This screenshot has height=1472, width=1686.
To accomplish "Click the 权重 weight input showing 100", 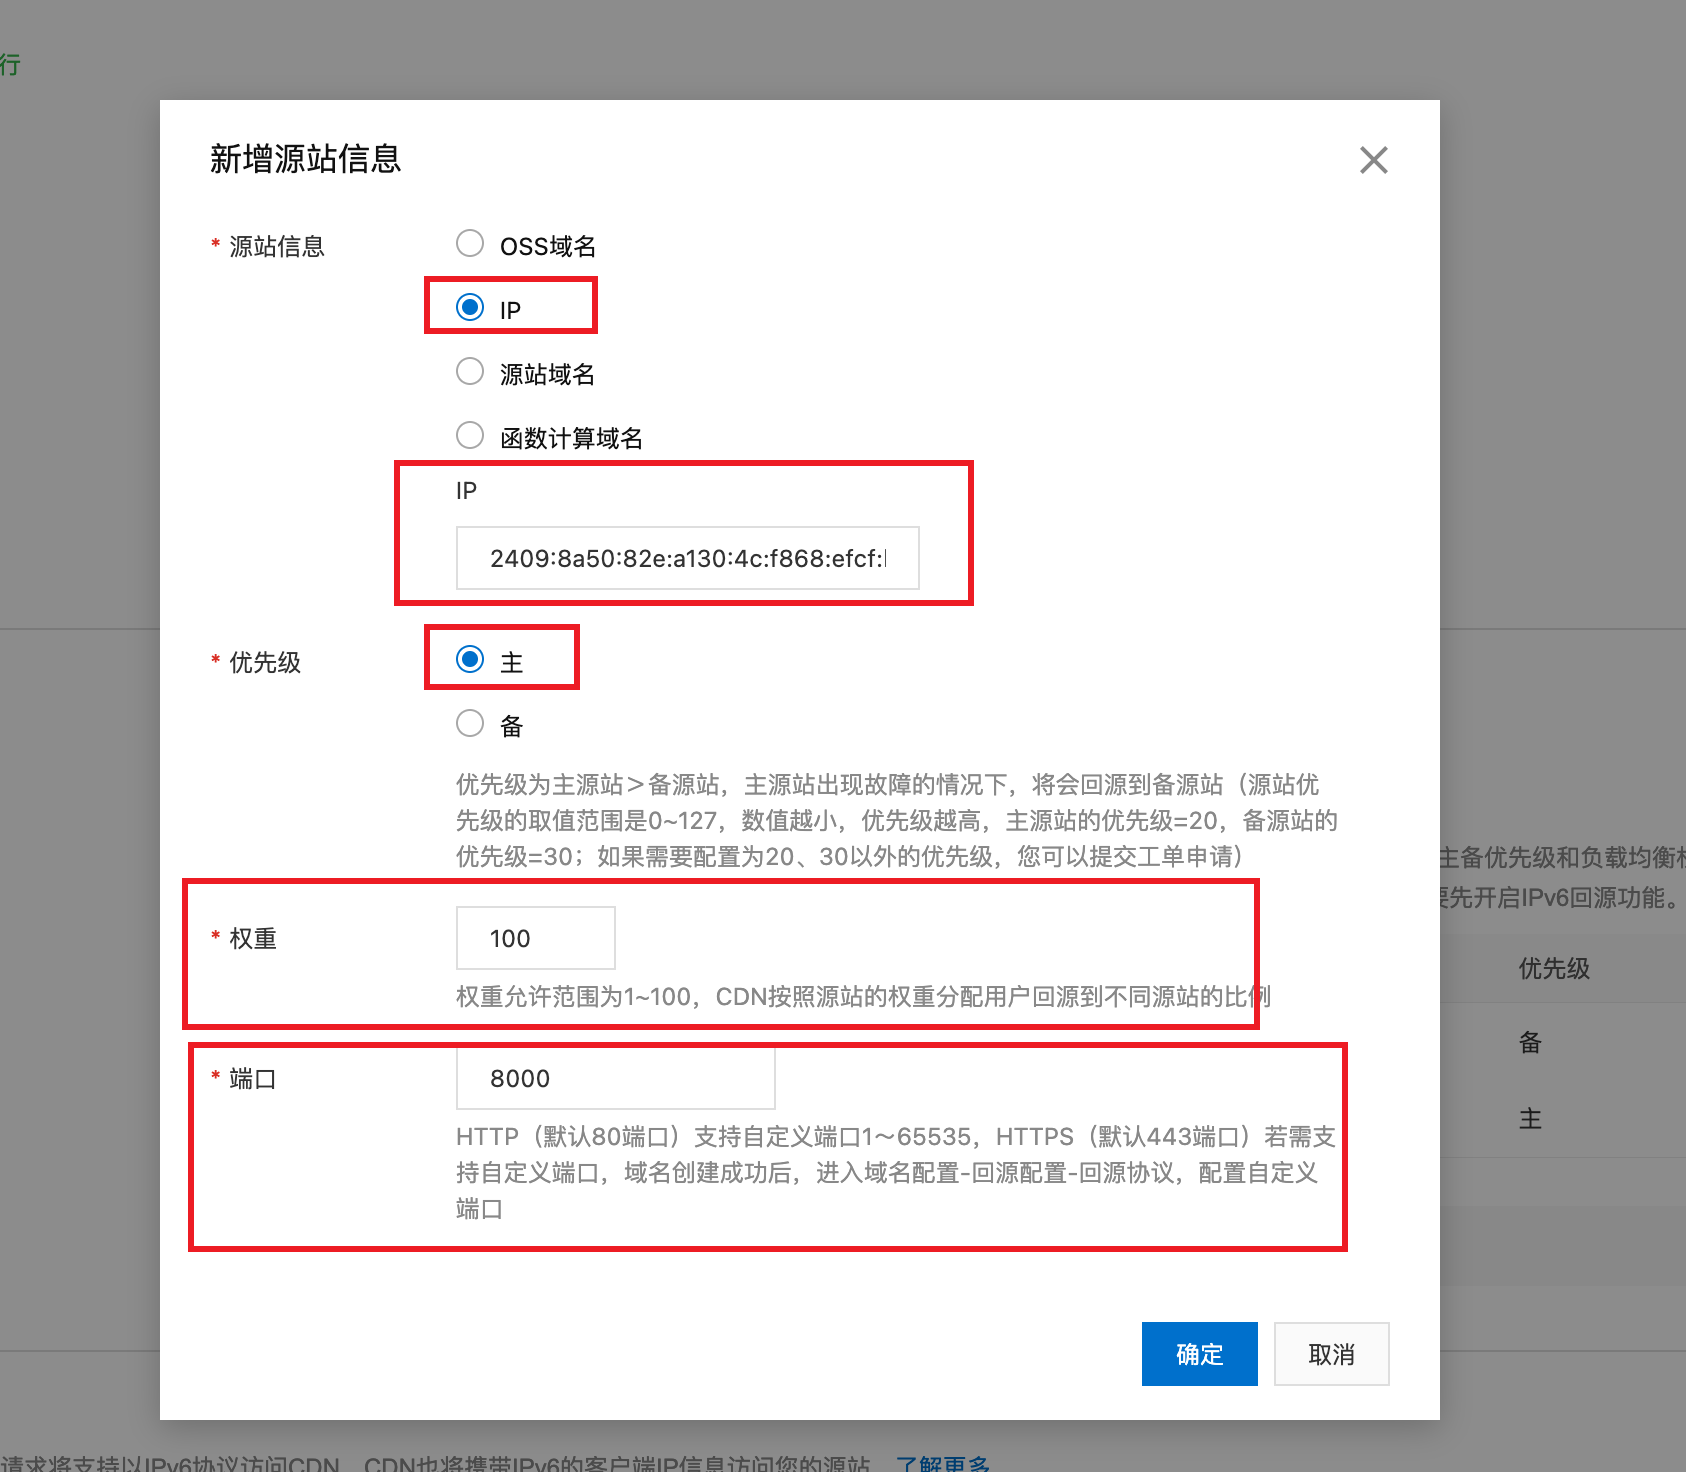I will click(535, 938).
